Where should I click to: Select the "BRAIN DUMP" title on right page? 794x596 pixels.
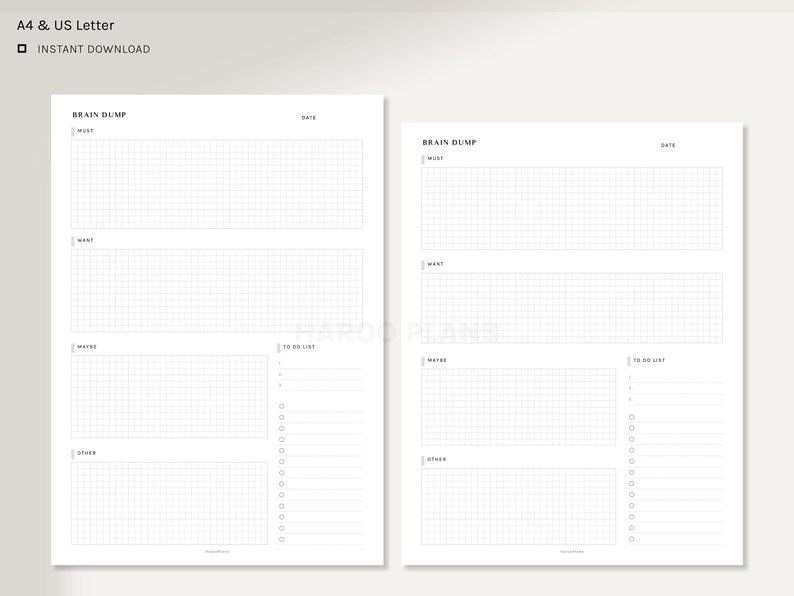pos(450,143)
